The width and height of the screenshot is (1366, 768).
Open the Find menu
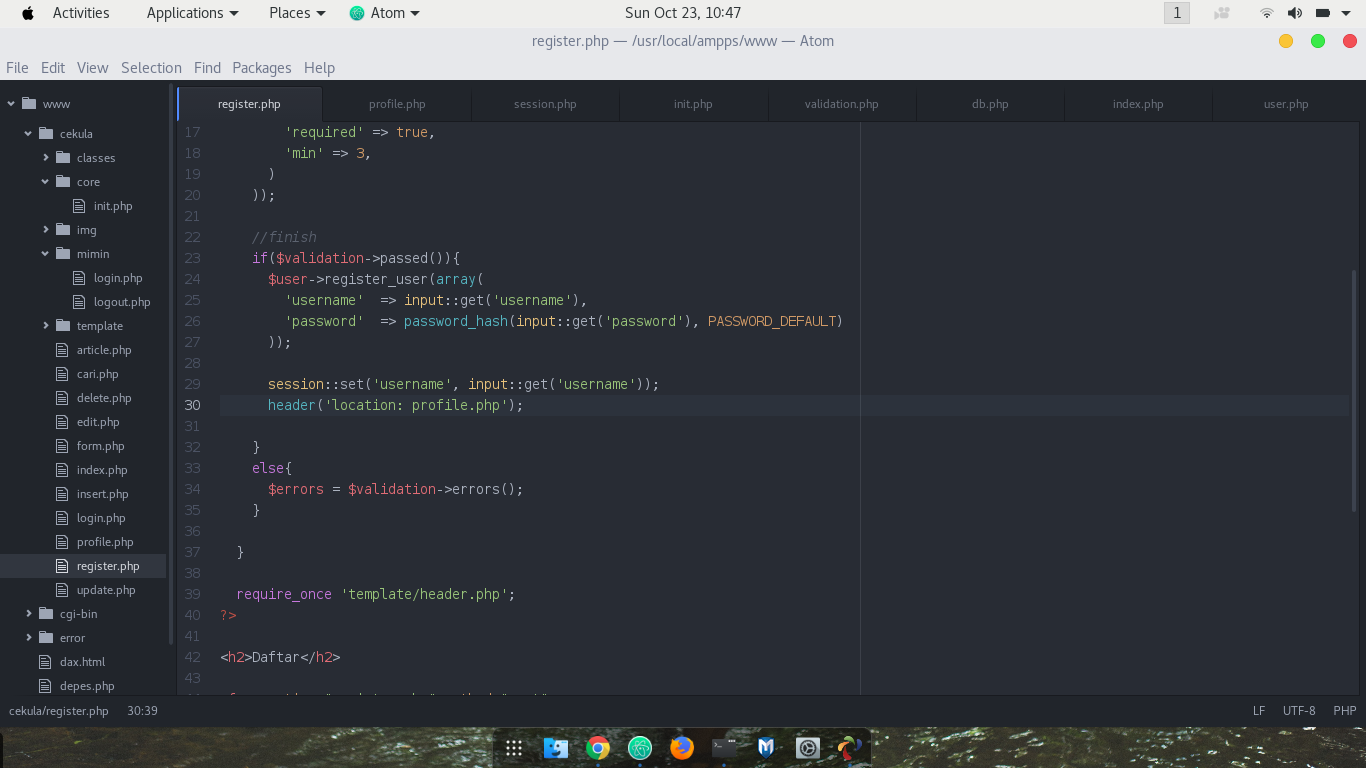[x=207, y=68]
